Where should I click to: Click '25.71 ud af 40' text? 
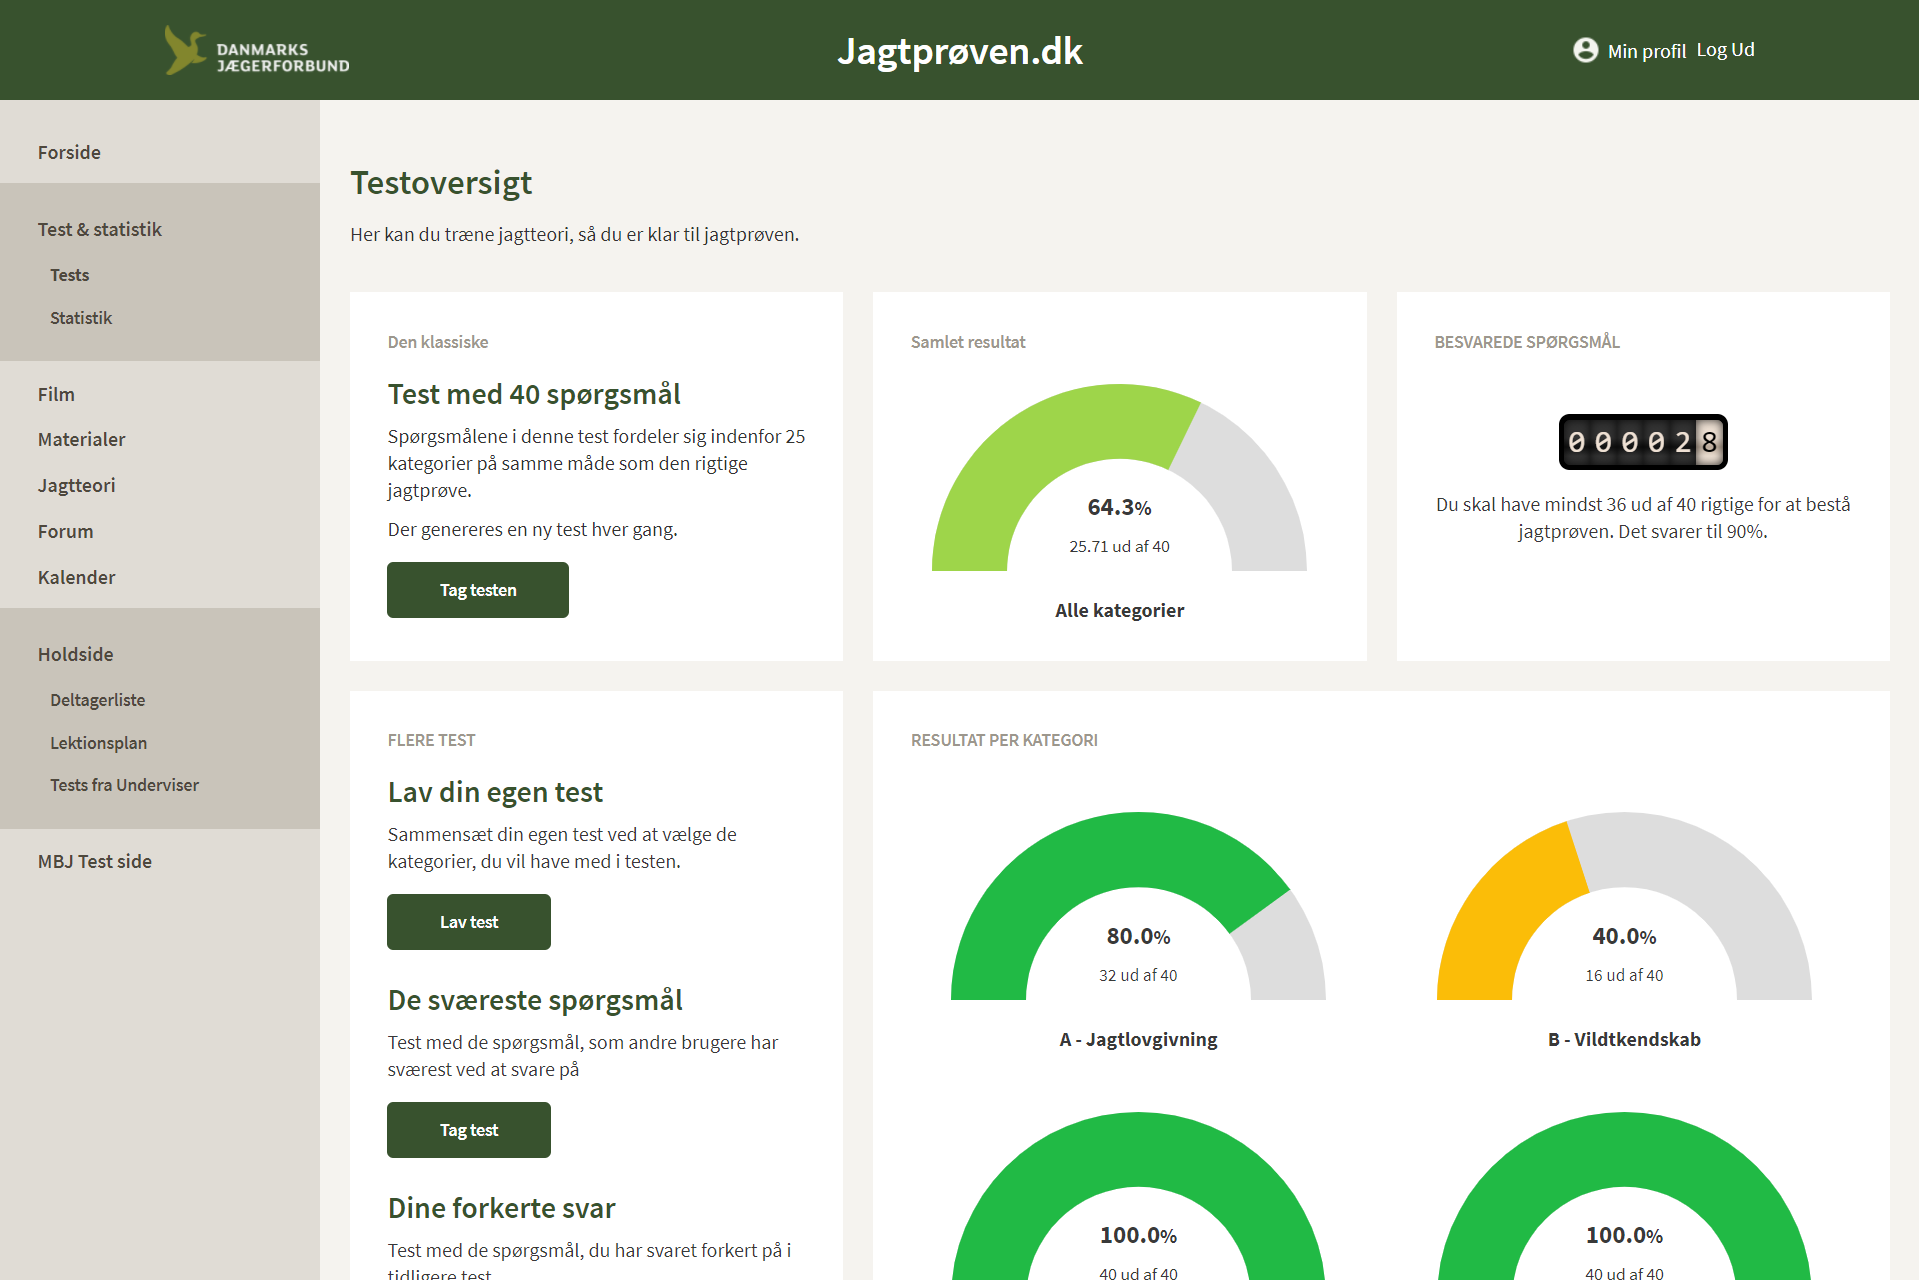[x=1119, y=546]
